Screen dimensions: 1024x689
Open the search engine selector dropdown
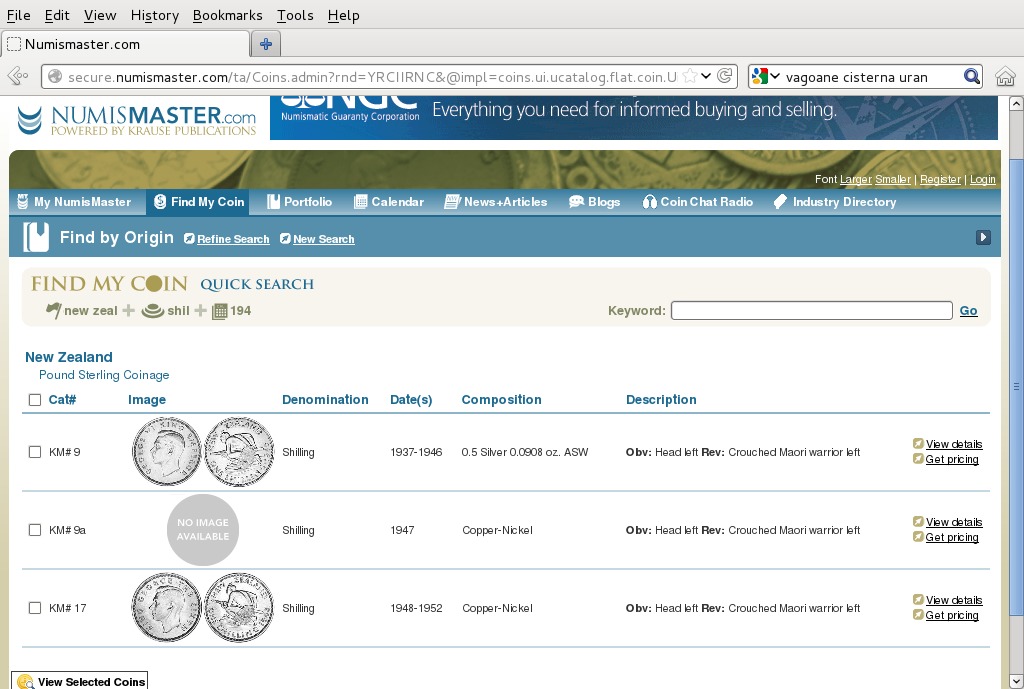coord(765,76)
